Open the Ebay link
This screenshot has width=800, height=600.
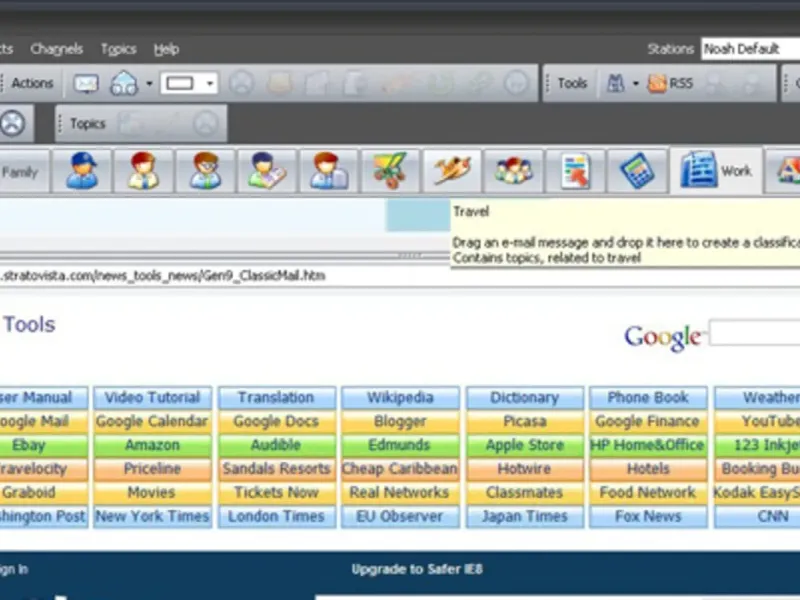pos(44,445)
